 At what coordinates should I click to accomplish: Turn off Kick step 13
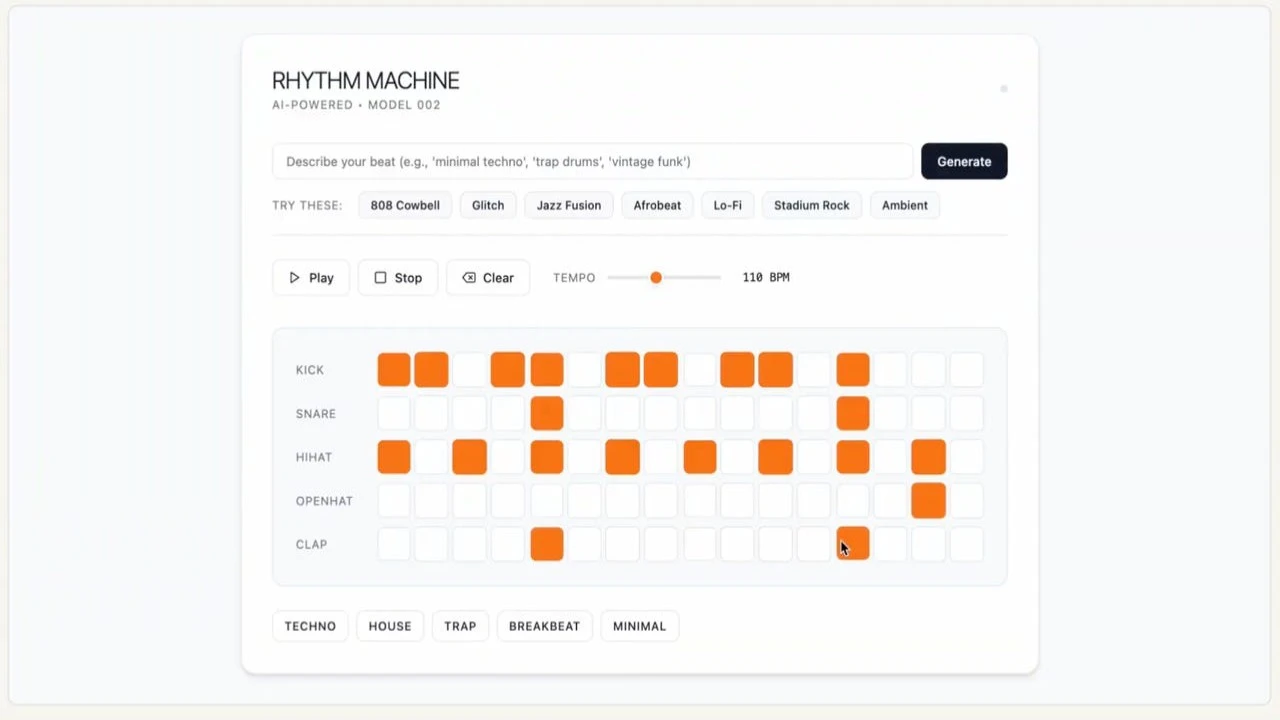pyautogui.click(x=853, y=370)
